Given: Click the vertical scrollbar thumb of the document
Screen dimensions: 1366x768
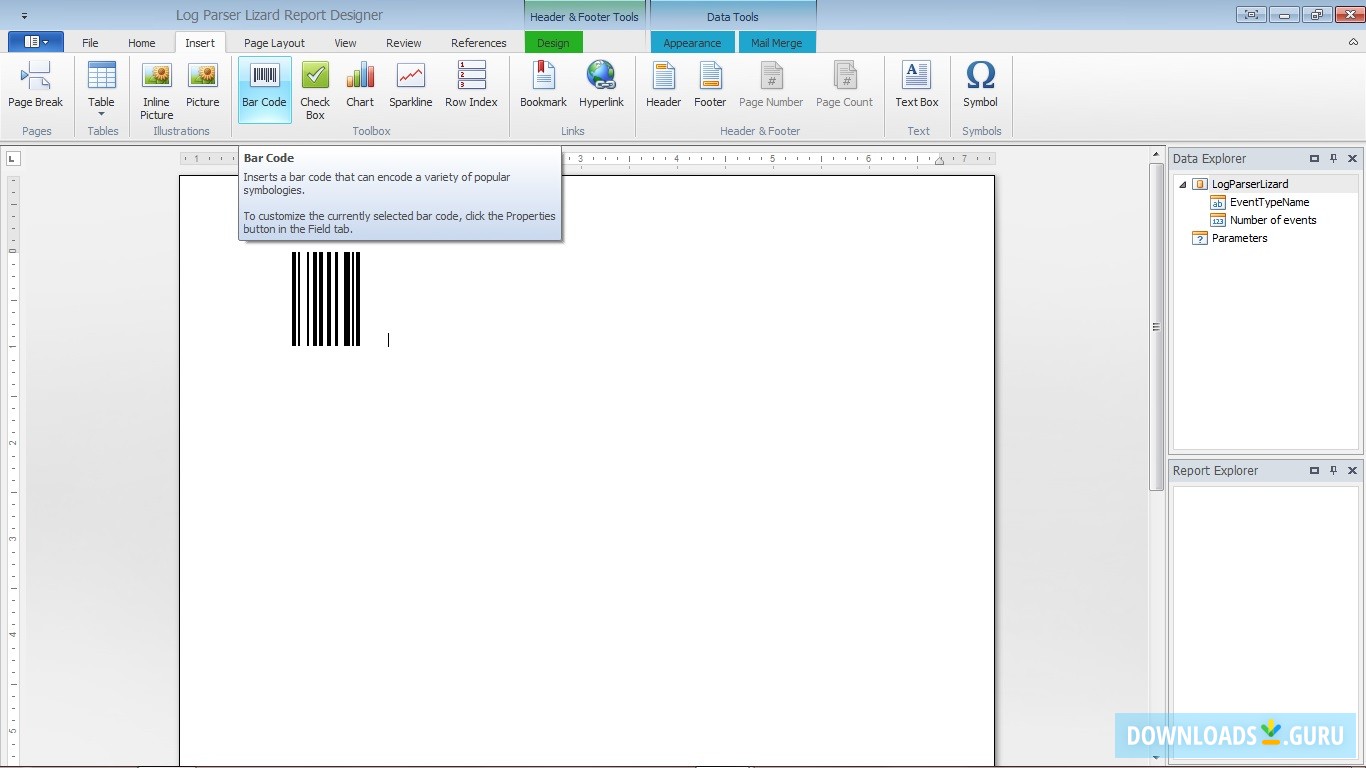Looking at the screenshot, I should (1156, 325).
